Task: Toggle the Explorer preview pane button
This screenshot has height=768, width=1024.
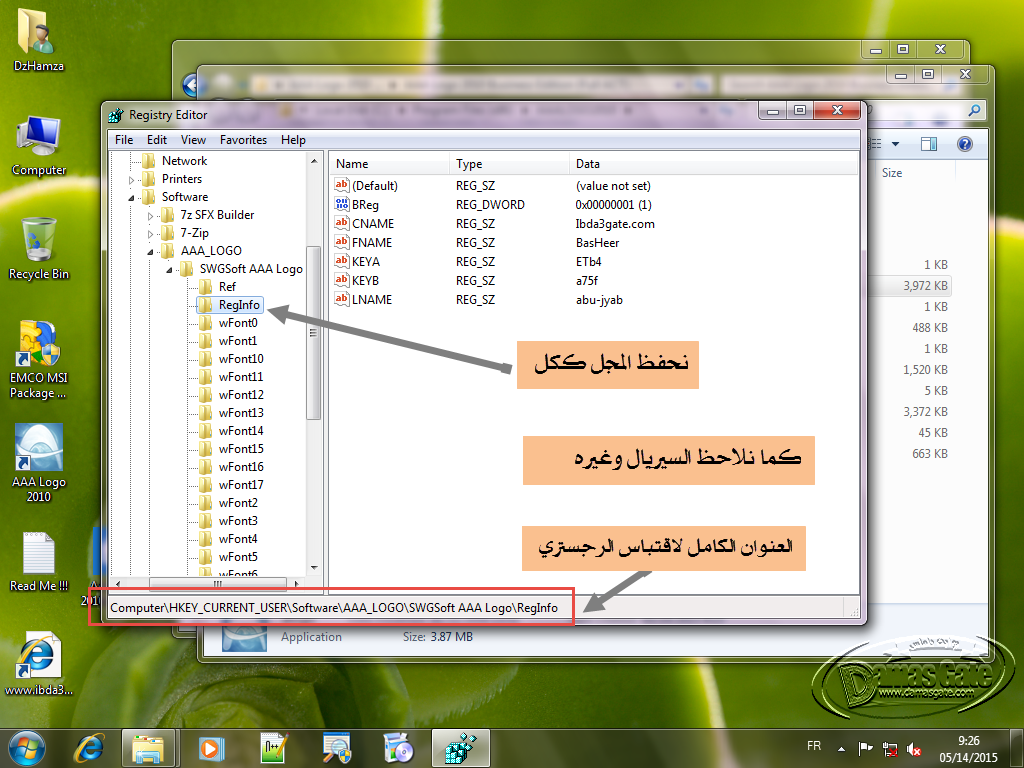Action: click(x=928, y=144)
